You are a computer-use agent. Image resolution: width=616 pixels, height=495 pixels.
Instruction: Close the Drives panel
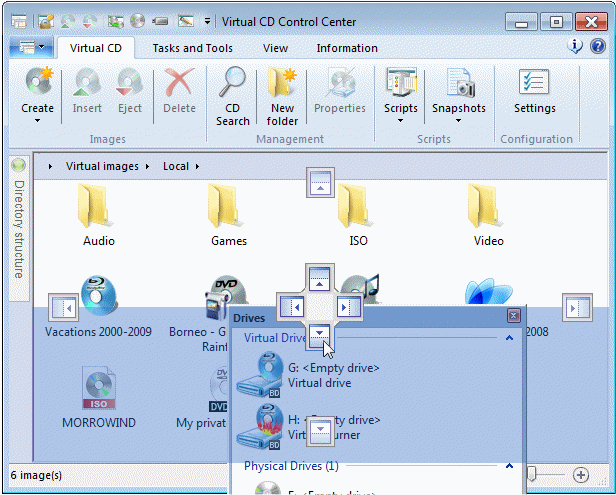coord(514,316)
